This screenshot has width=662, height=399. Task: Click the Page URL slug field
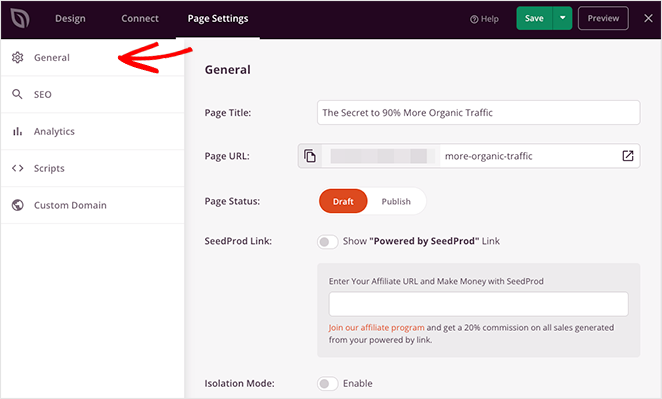[x=528, y=156]
